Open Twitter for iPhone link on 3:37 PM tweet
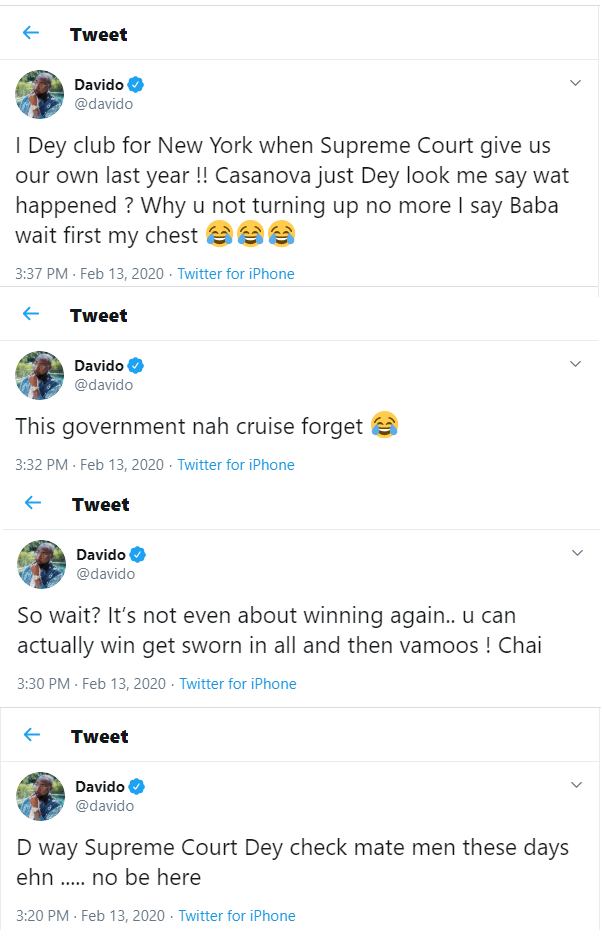The height and width of the screenshot is (936, 602). (x=236, y=274)
